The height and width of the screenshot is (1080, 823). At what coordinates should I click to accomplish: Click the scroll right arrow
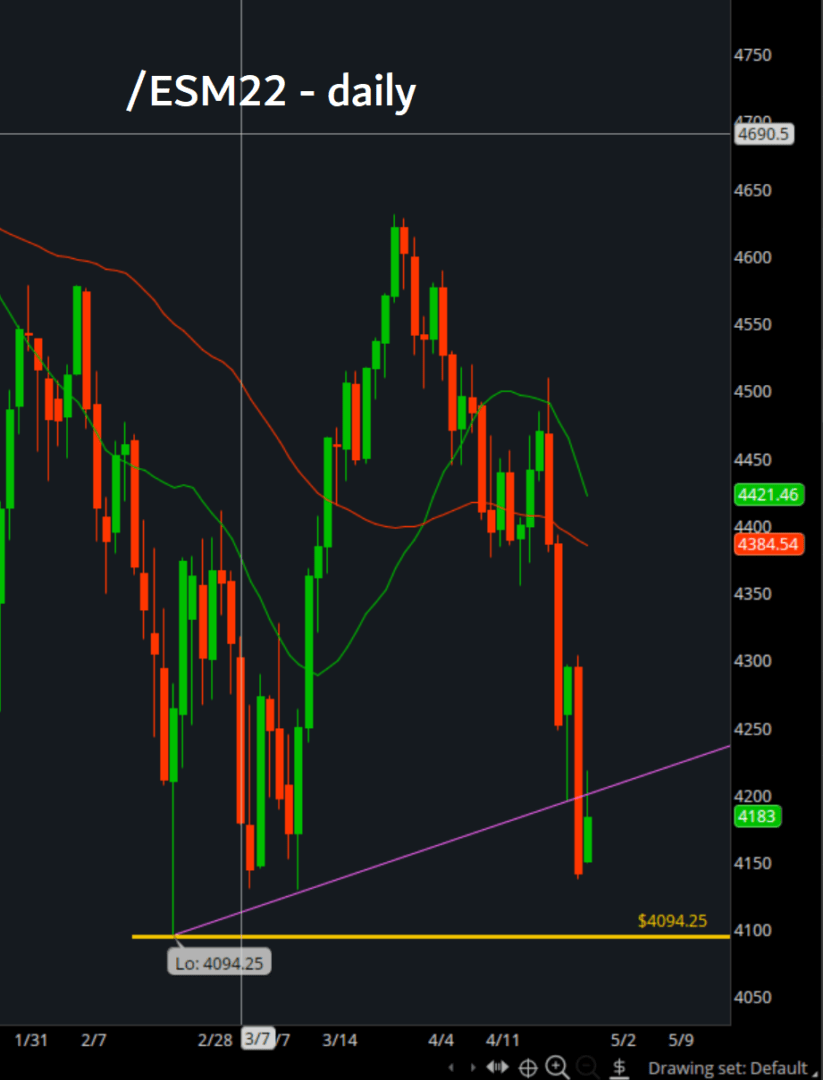474,1067
